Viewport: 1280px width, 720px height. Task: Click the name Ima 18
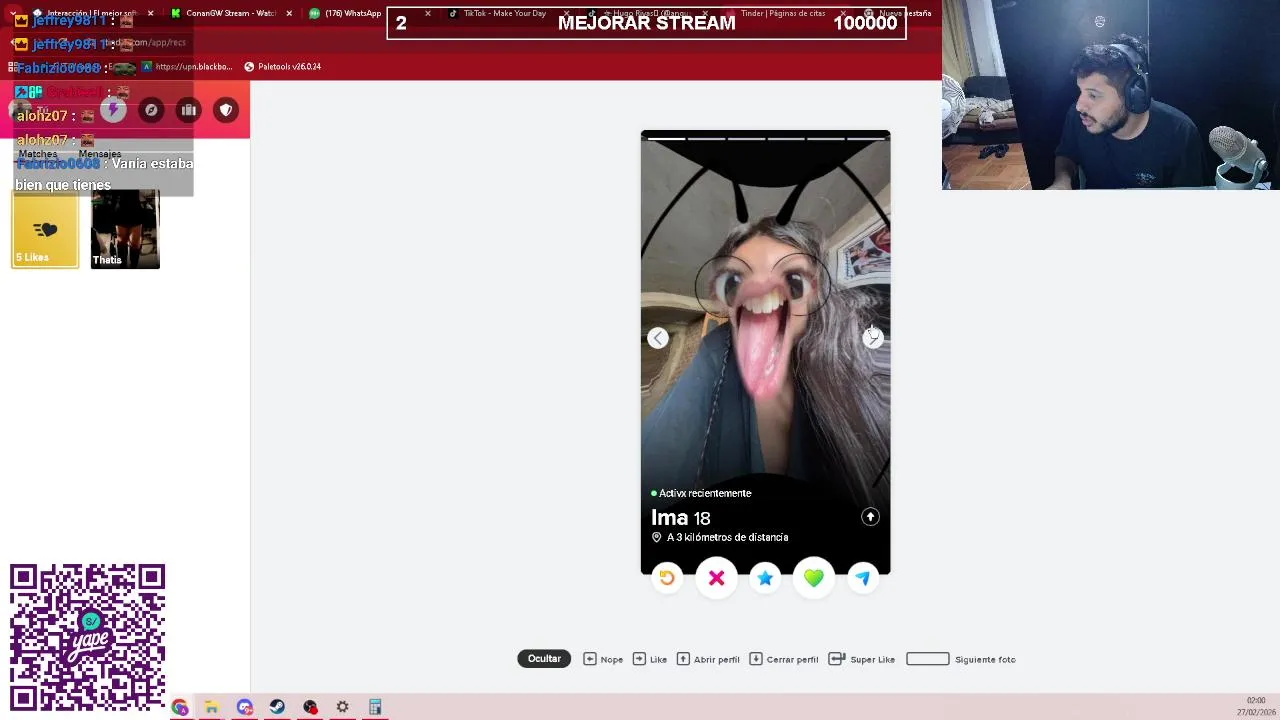[x=681, y=518]
